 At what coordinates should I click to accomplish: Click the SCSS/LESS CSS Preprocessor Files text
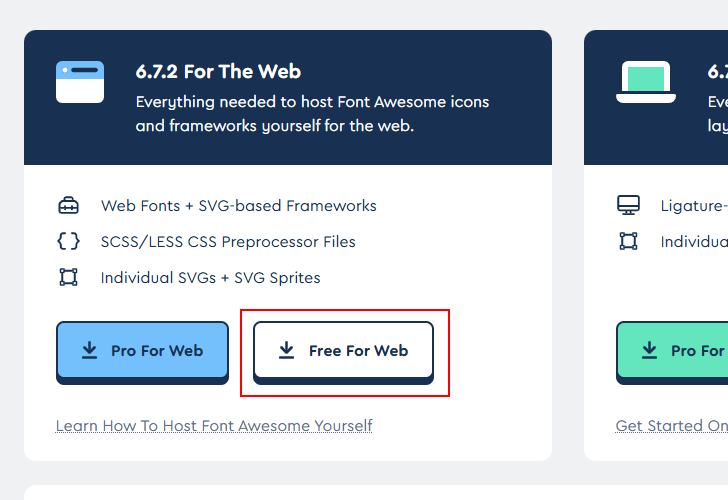coord(228,242)
